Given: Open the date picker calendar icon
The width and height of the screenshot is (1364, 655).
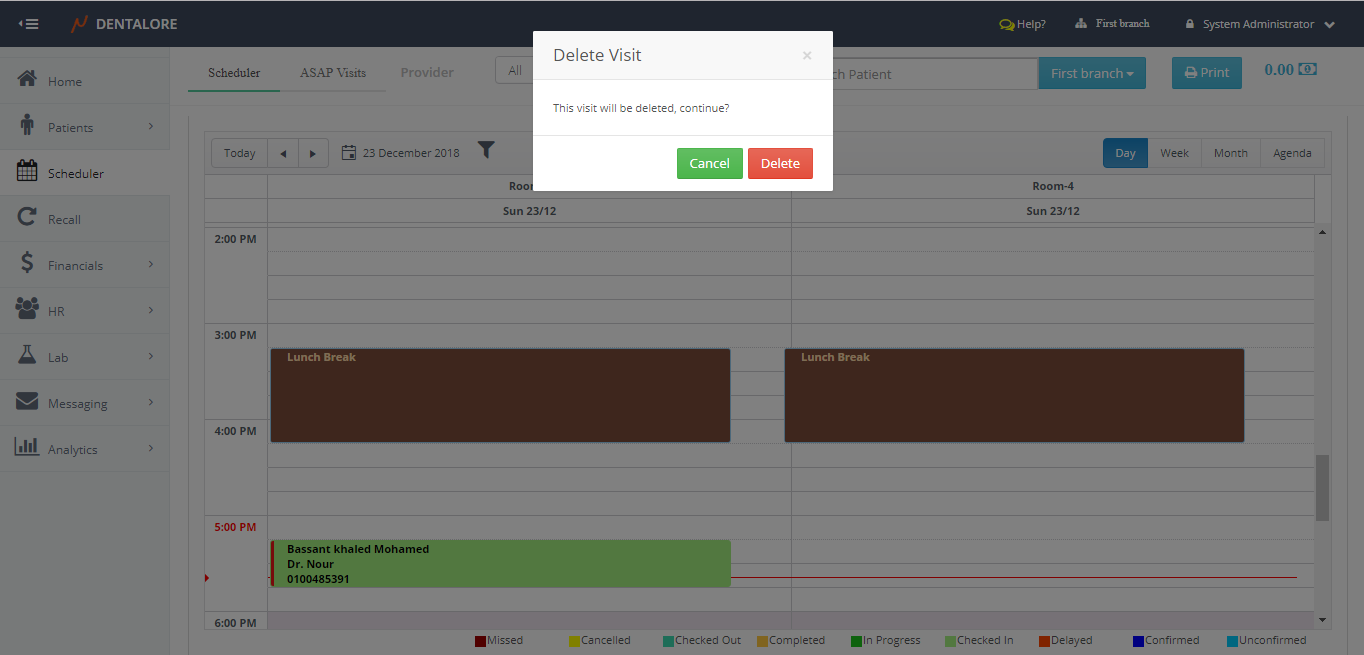Looking at the screenshot, I should [x=349, y=153].
